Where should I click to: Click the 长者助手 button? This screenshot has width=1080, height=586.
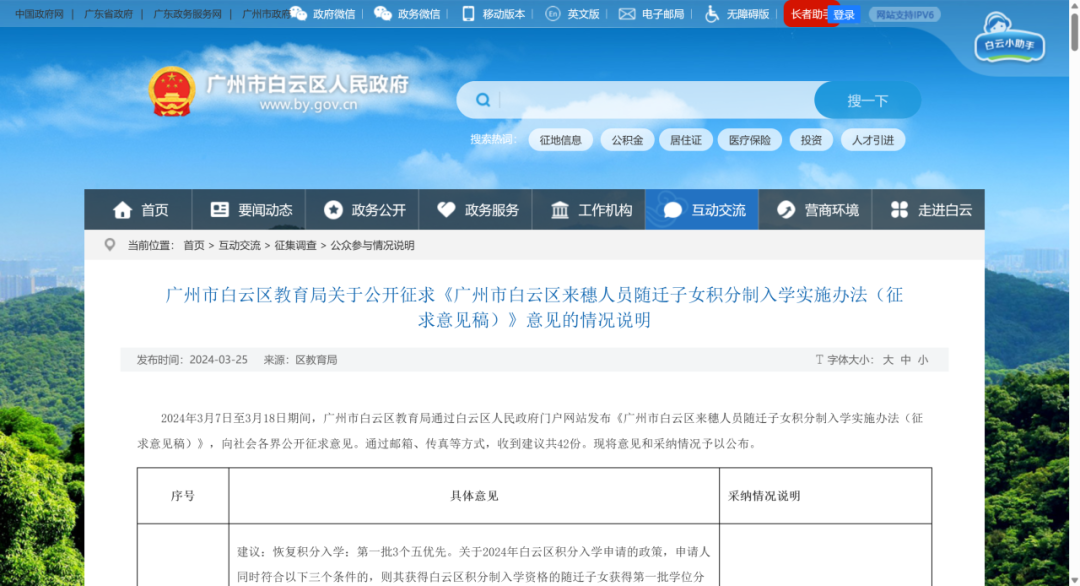pos(807,14)
